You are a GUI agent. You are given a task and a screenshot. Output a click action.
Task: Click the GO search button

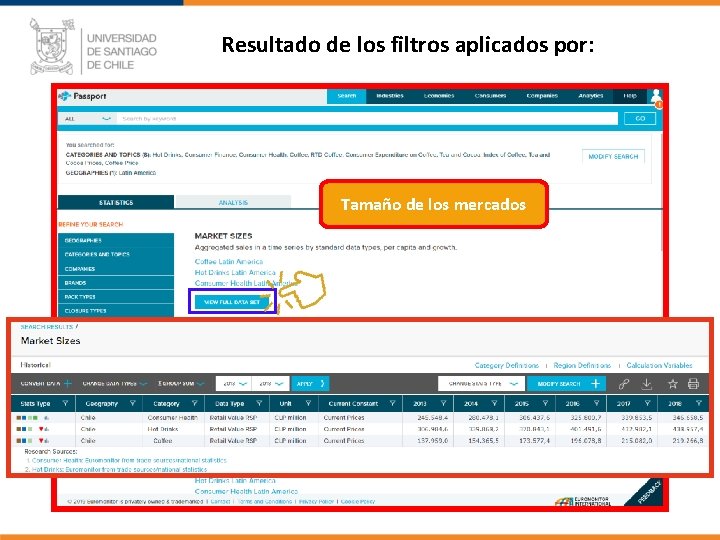click(x=640, y=118)
